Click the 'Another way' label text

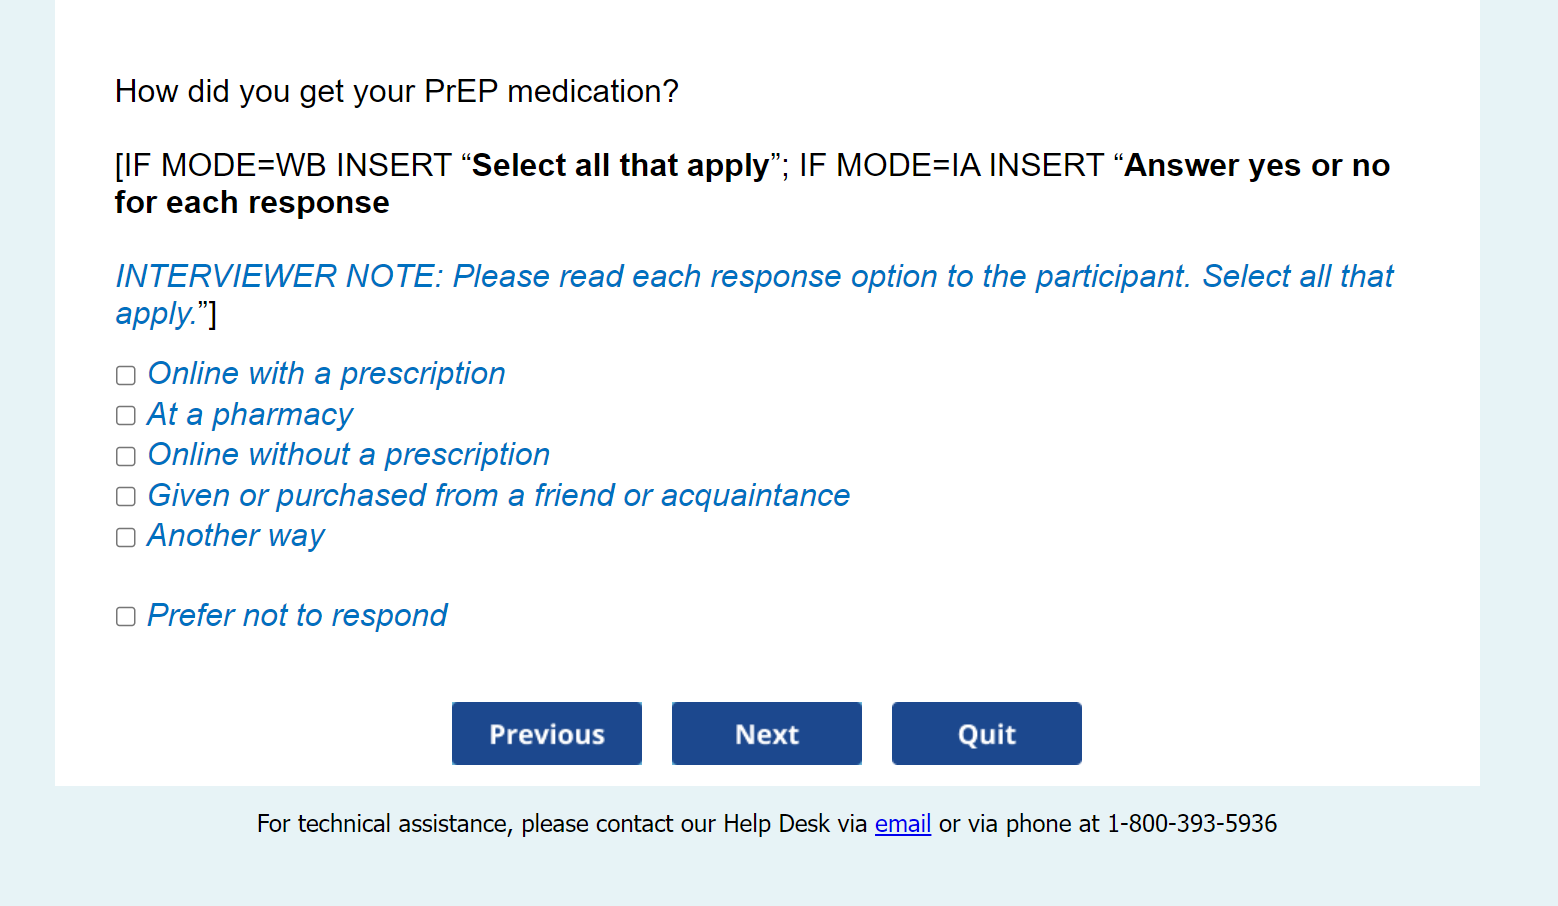[236, 536]
